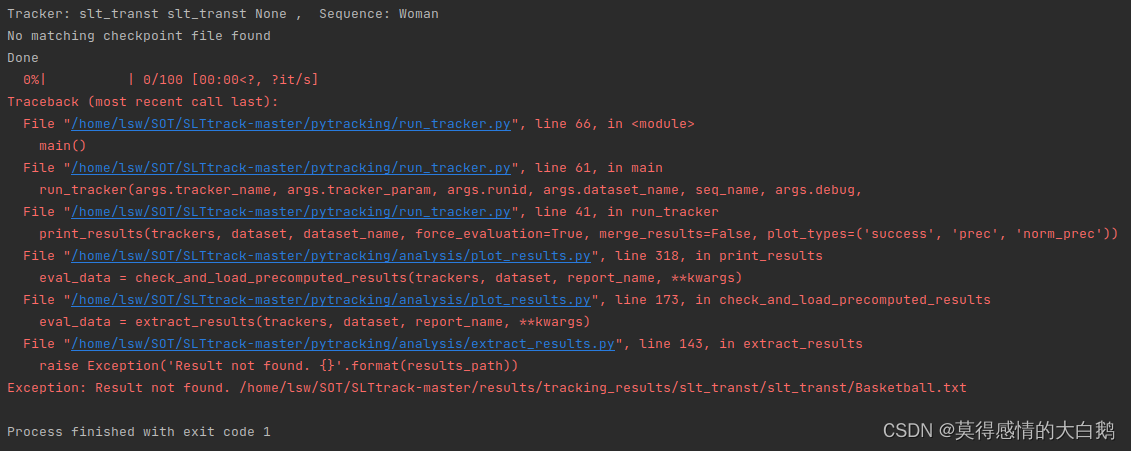Click 'eval_data = extract_results(trackers' code line

tap(314, 322)
